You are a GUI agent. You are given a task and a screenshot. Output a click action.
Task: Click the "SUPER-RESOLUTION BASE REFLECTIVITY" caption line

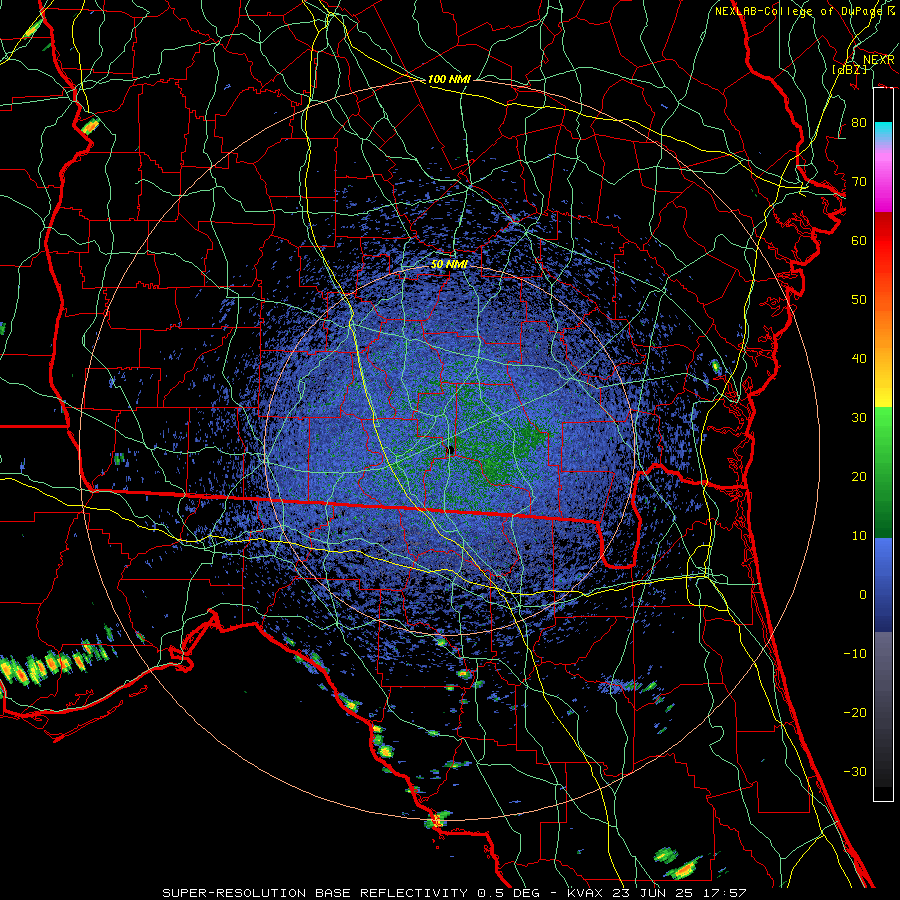[454, 893]
